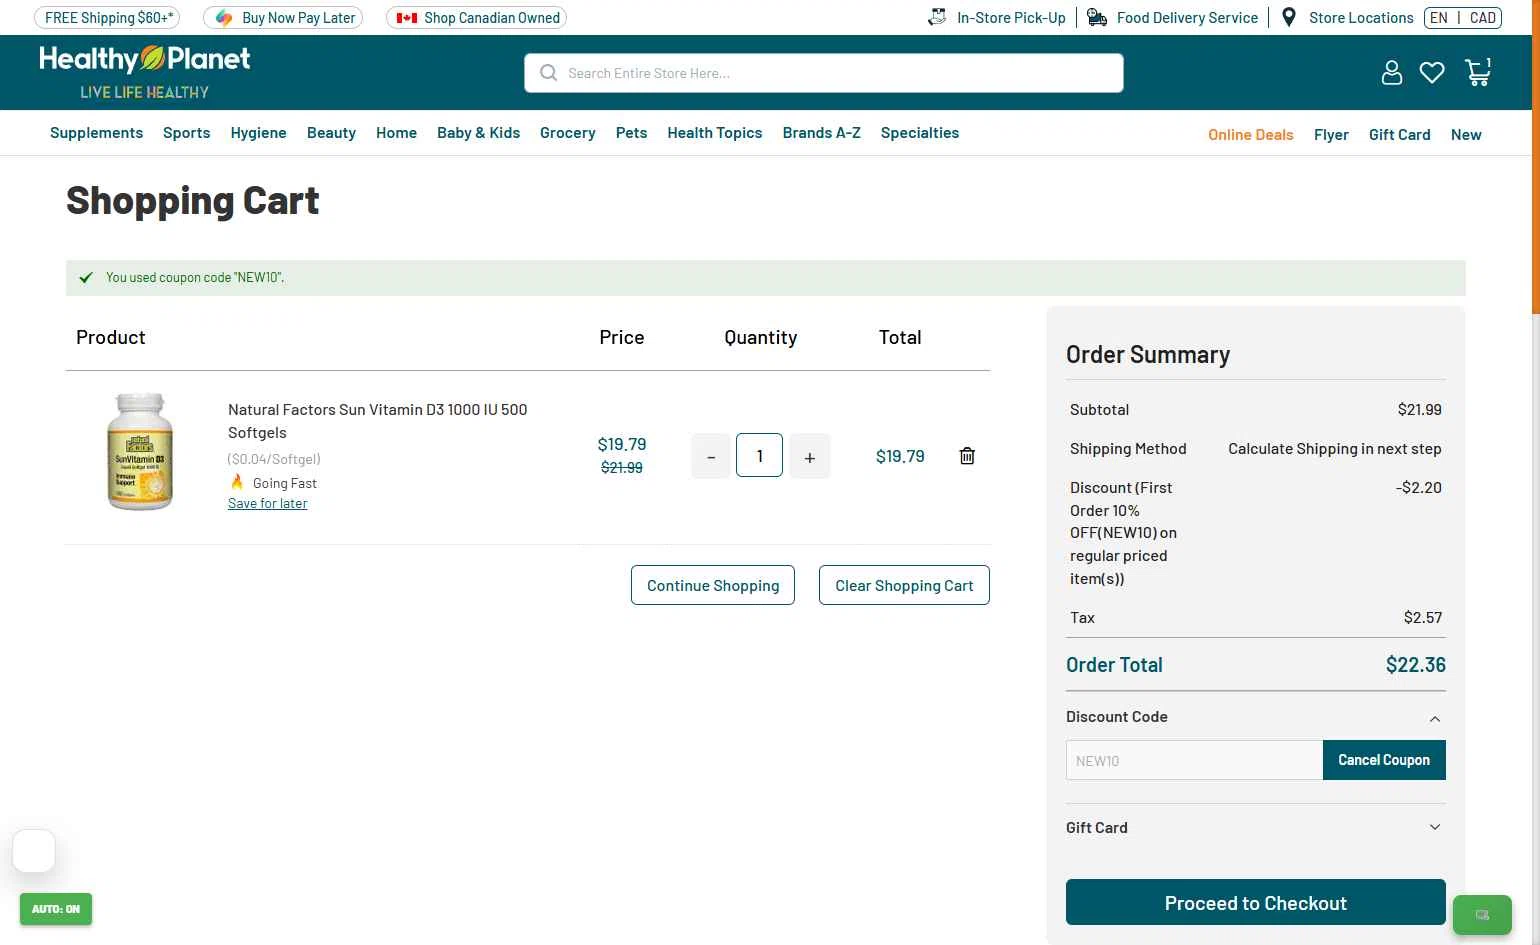The width and height of the screenshot is (1540, 945).
Task: Open the chat widget icon
Action: coord(1482,915)
